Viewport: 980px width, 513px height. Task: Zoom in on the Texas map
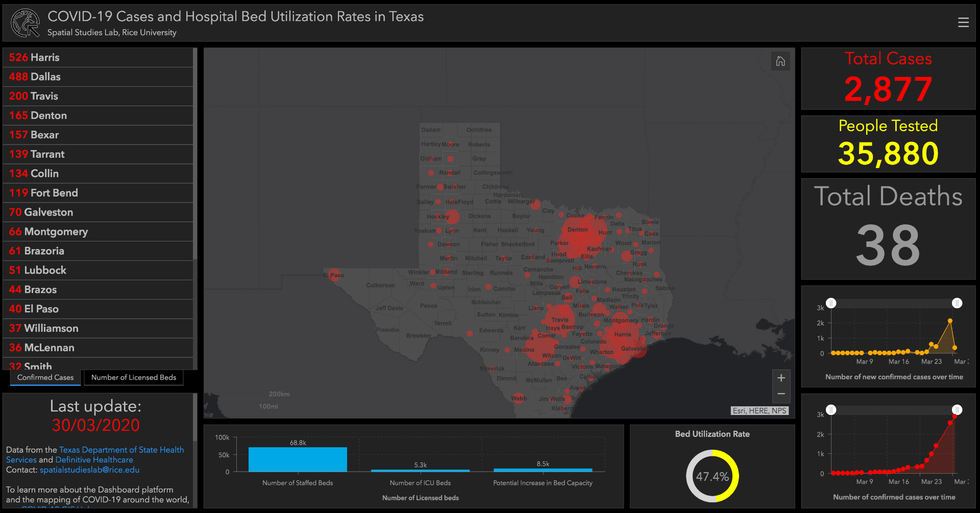tap(781, 378)
